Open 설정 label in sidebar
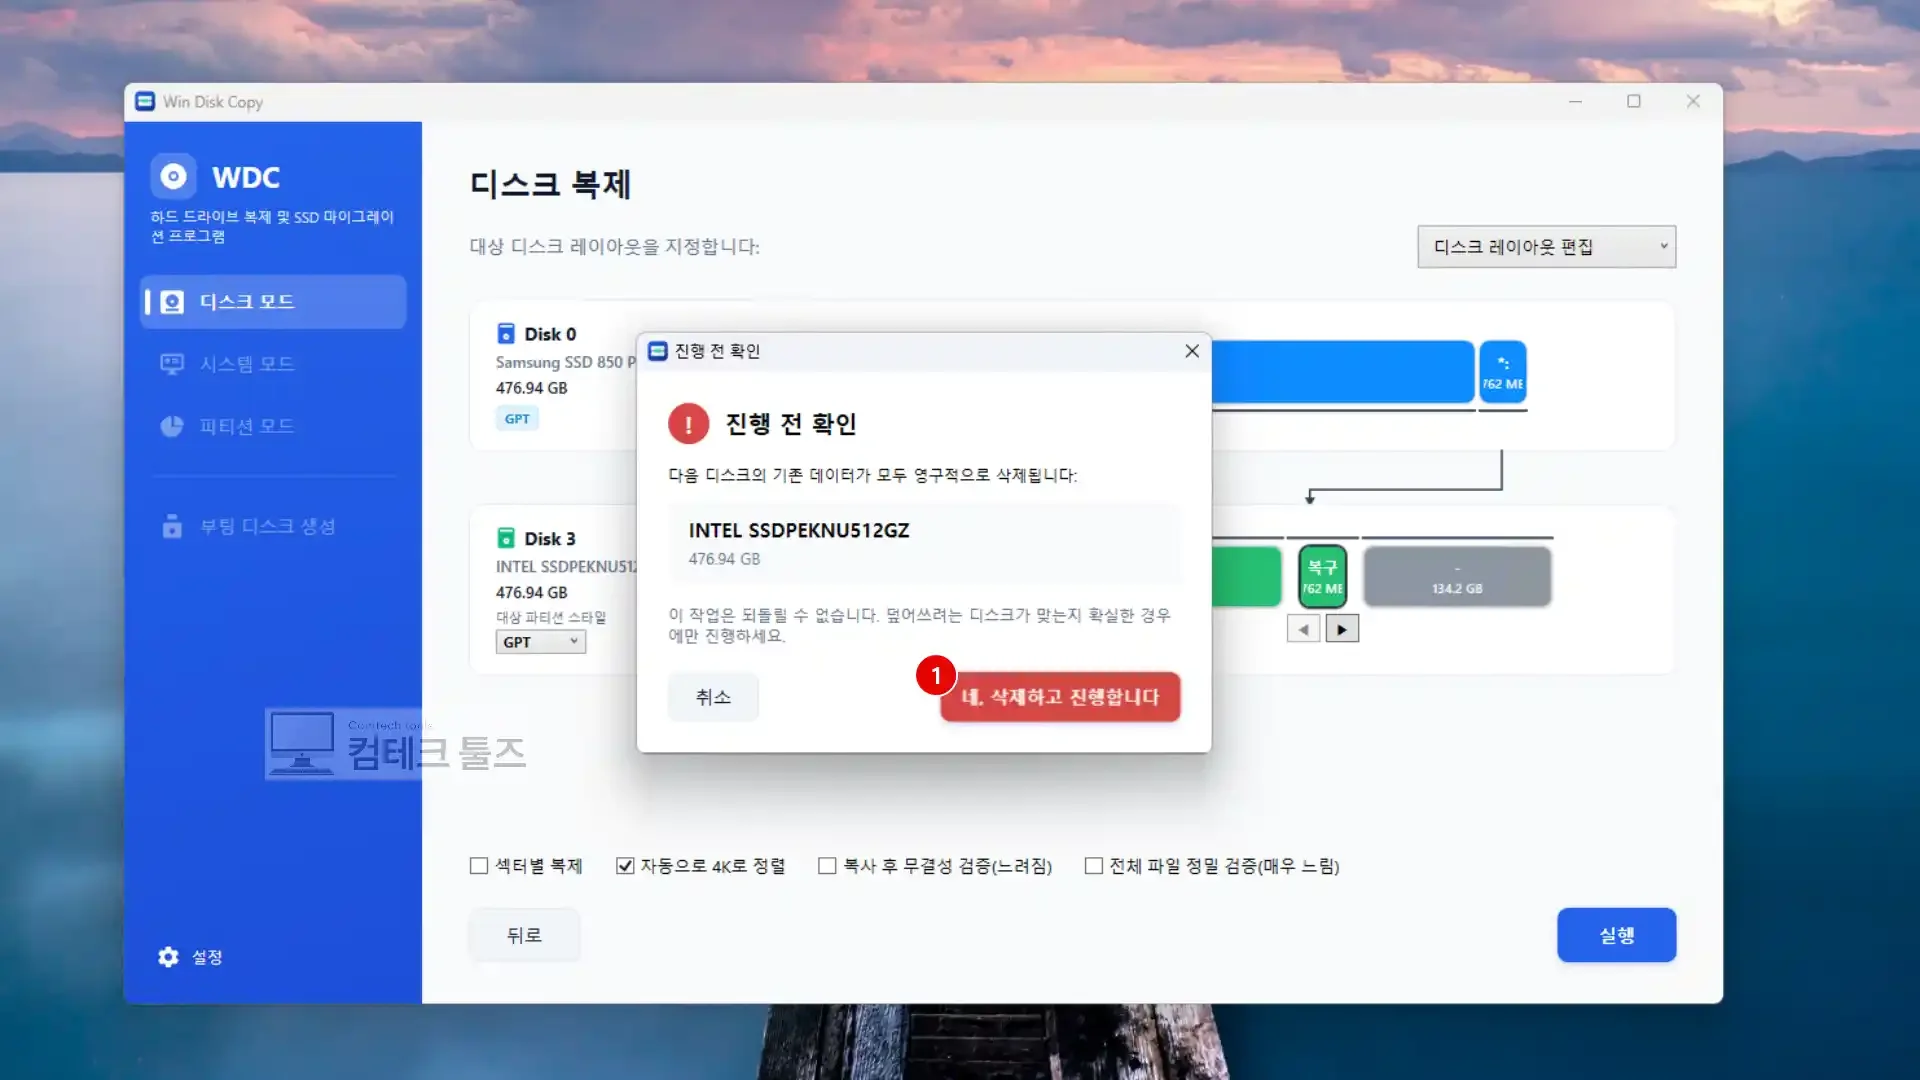Viewport: 1920px width, 1080px height. point(207,957)
